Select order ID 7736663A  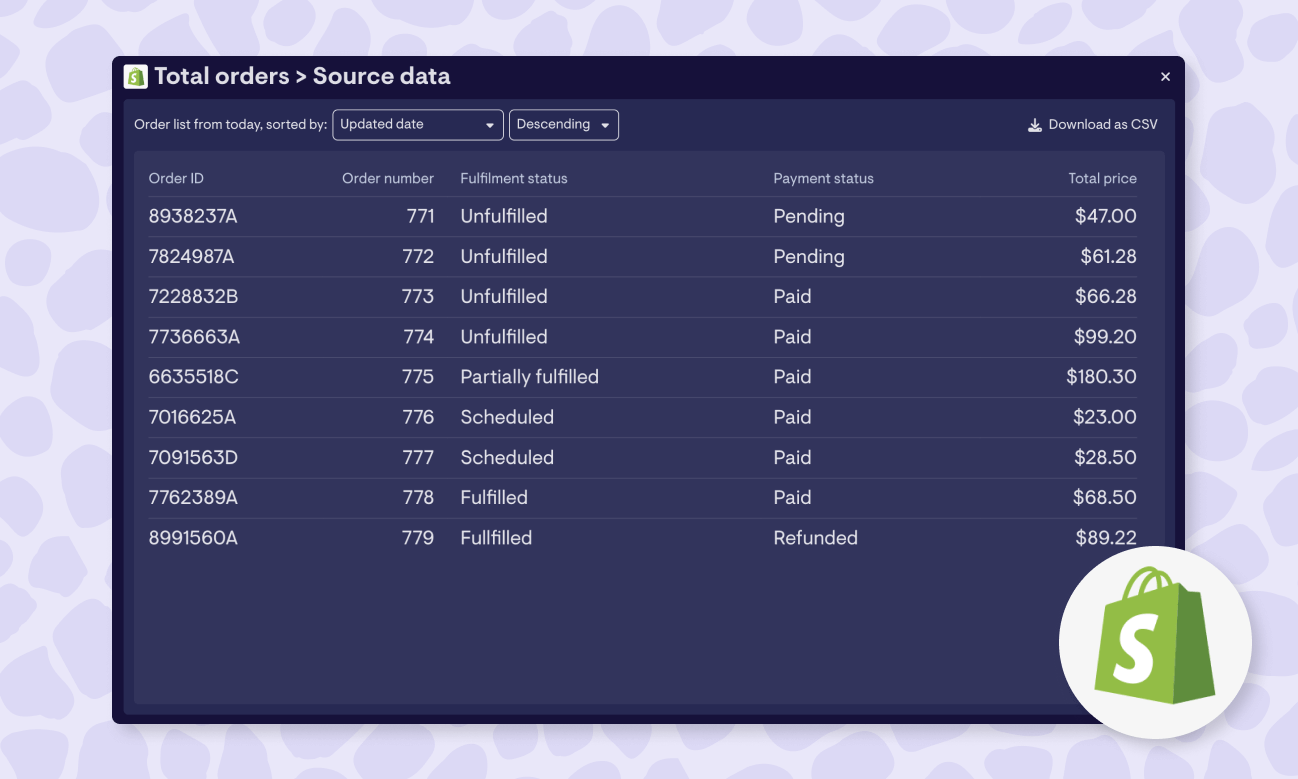(x=194, y=336)
